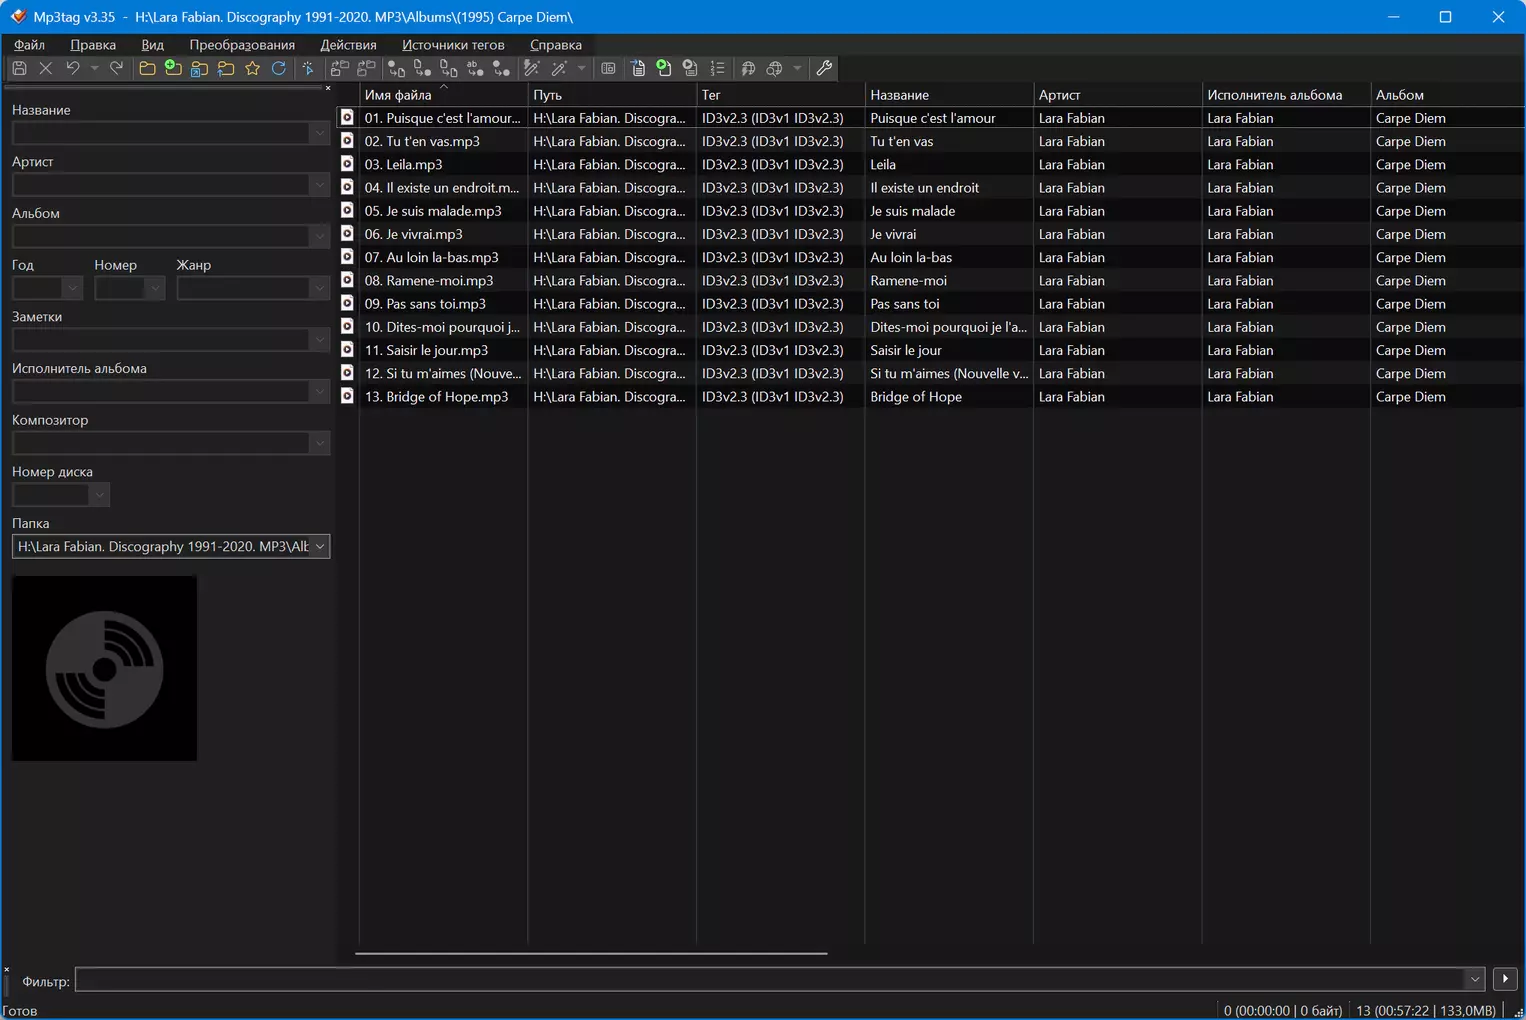This screenshot has height=1020, width=1526.
Task: Click the Export document icon
Action: point(638,68)
